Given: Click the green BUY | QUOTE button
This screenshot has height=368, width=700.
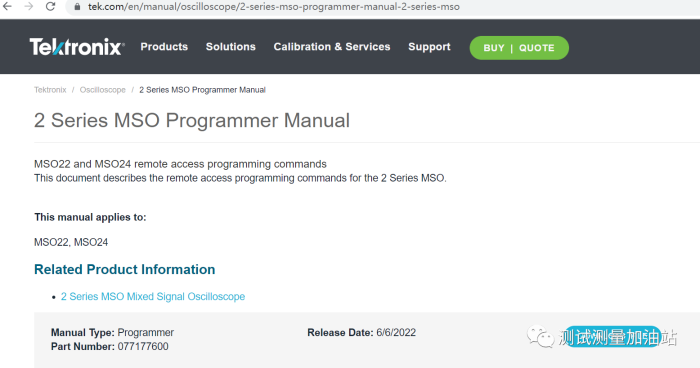Looking at the screenshot, I should [x=519, y=48].
